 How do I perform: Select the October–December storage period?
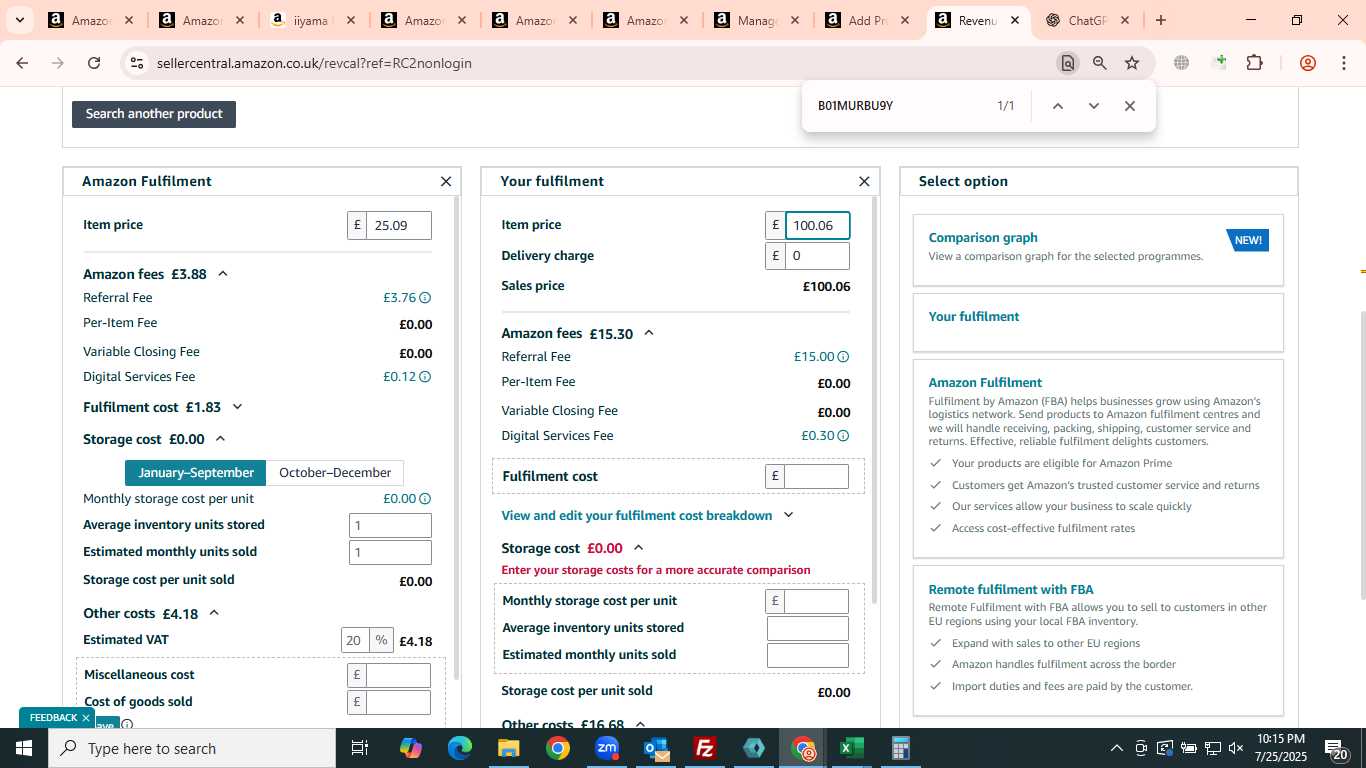point(335,473)
